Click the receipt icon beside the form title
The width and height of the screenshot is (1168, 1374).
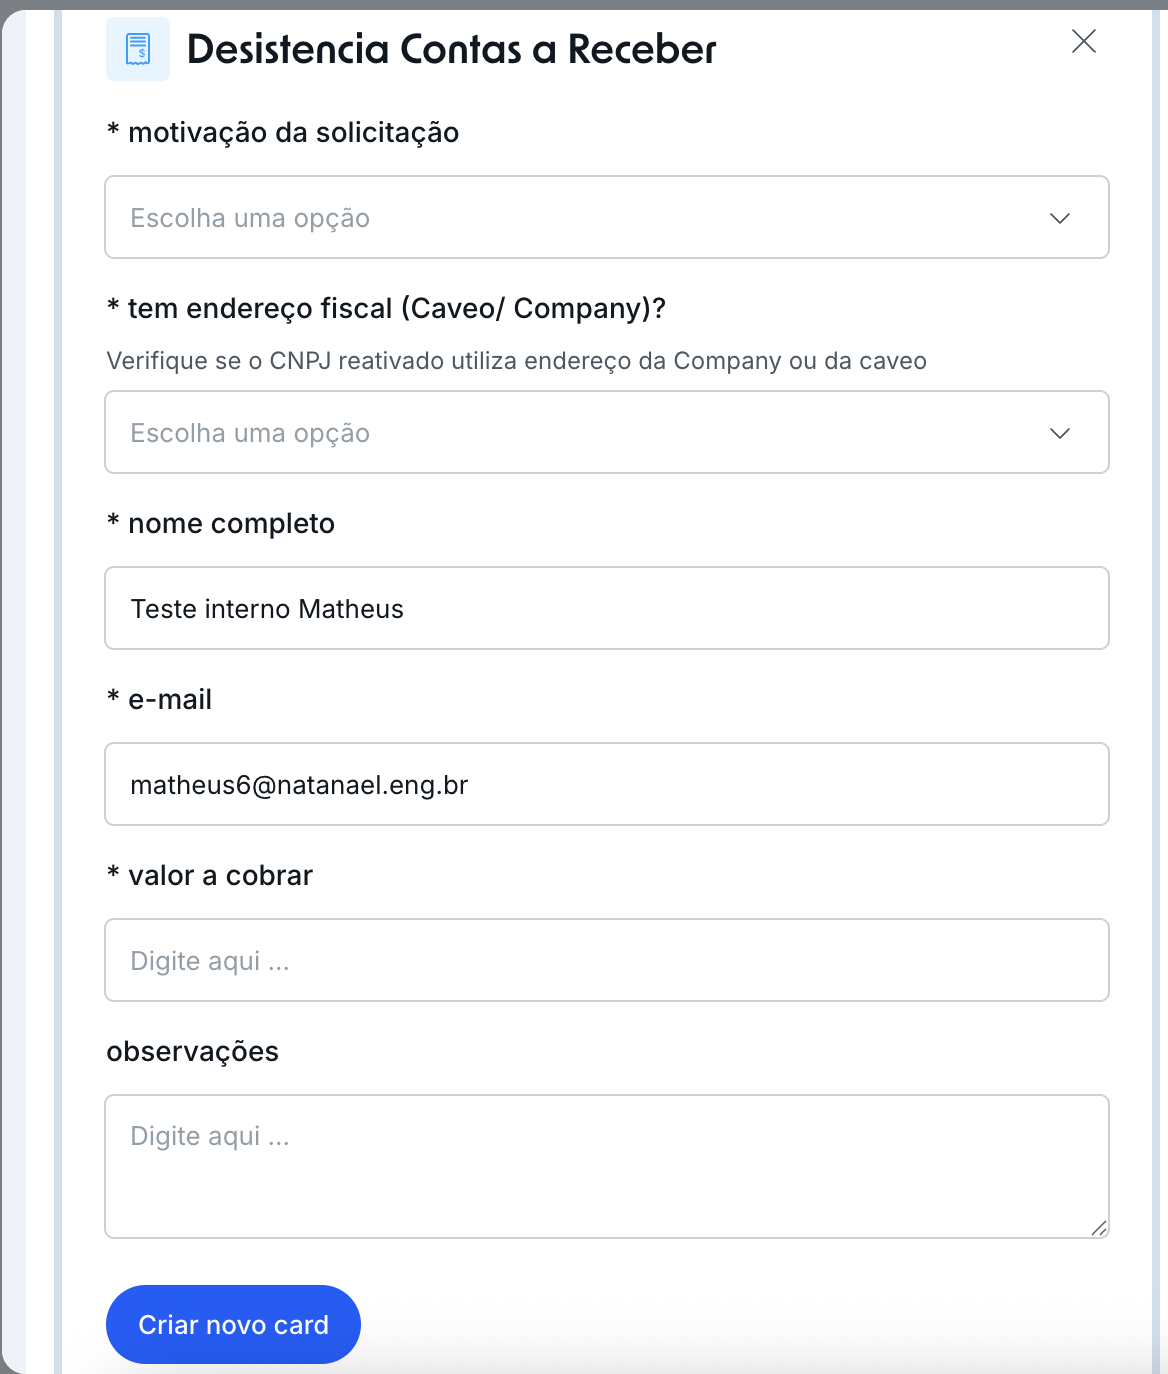click(x=138, y=49)
